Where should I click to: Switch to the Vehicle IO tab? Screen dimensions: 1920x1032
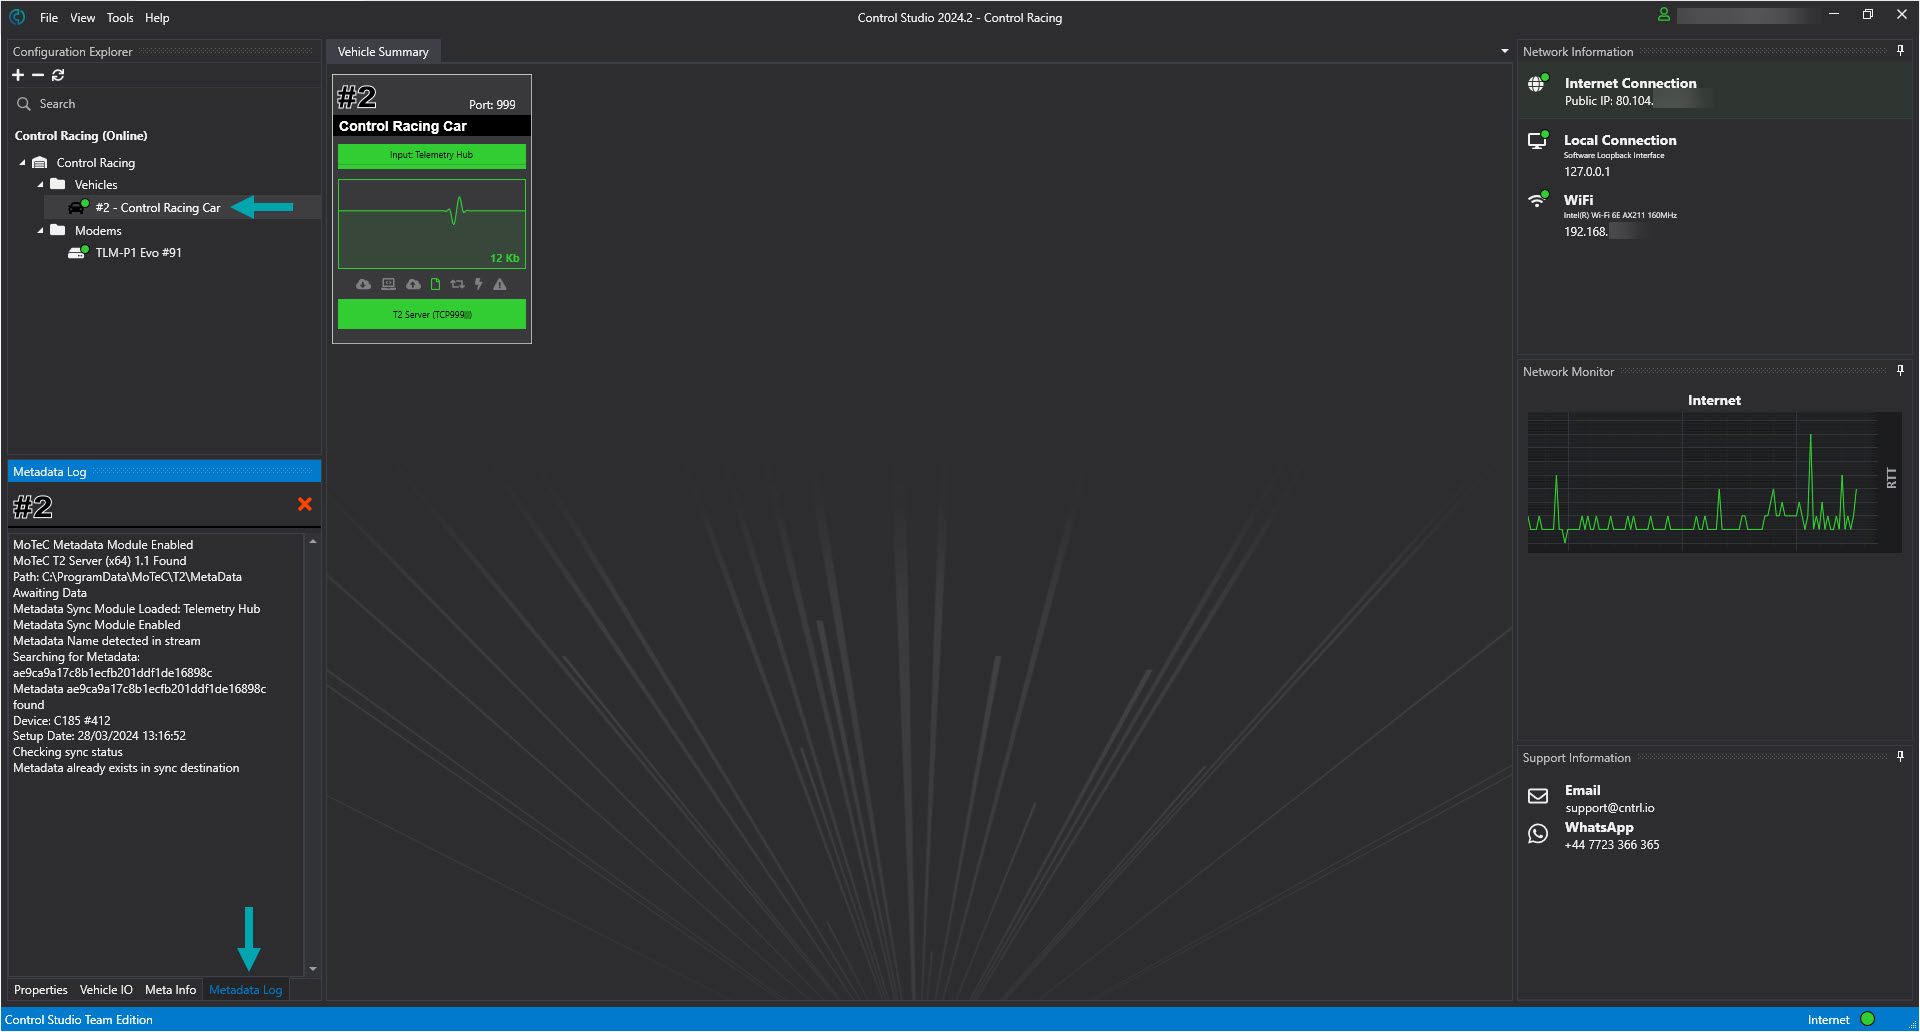pos(106,990)
